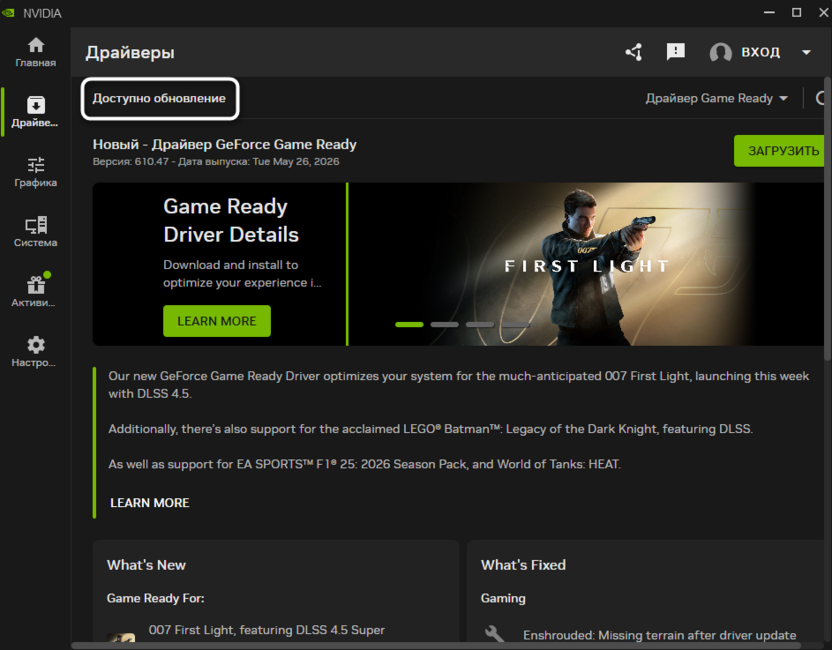Maximize the NVIDIA window
Viewport: 832px width, 650px height.
[796, 13]
